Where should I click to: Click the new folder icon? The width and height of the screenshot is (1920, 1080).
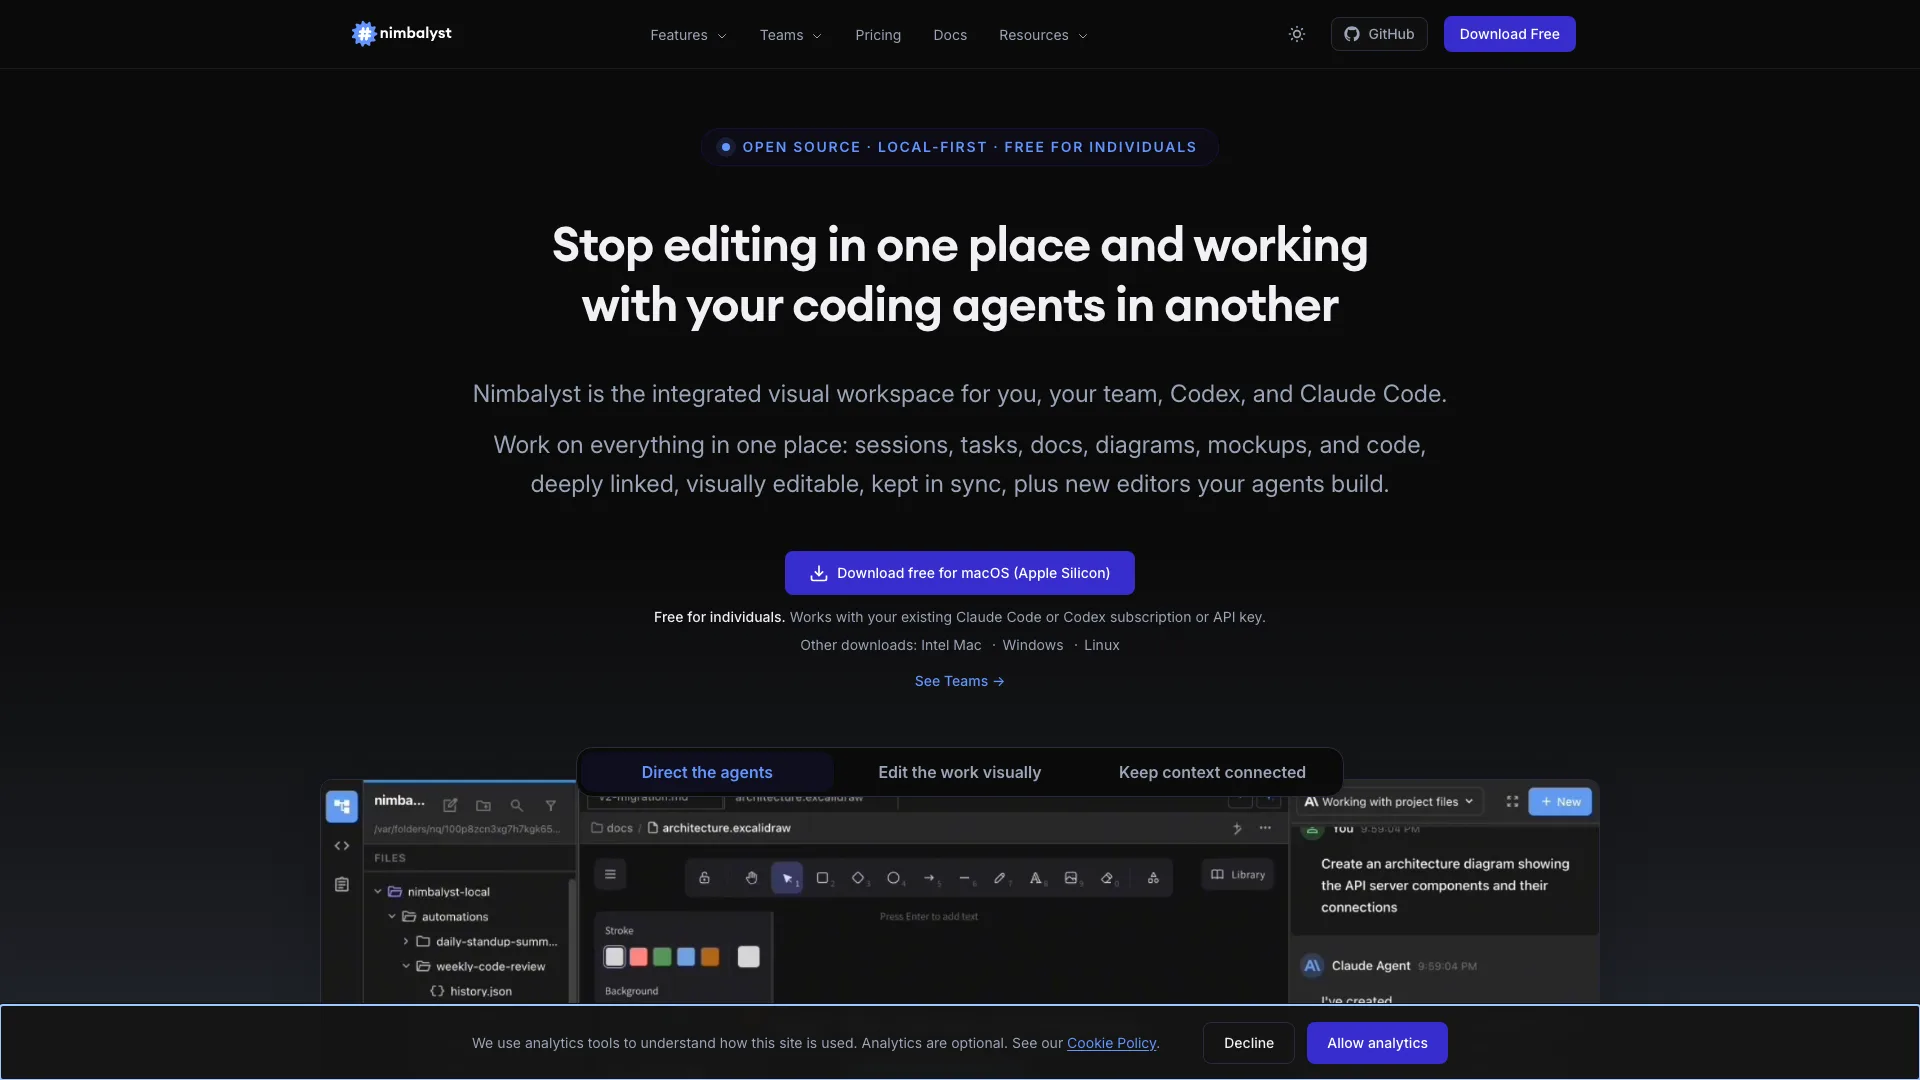[x=483, y=805]
